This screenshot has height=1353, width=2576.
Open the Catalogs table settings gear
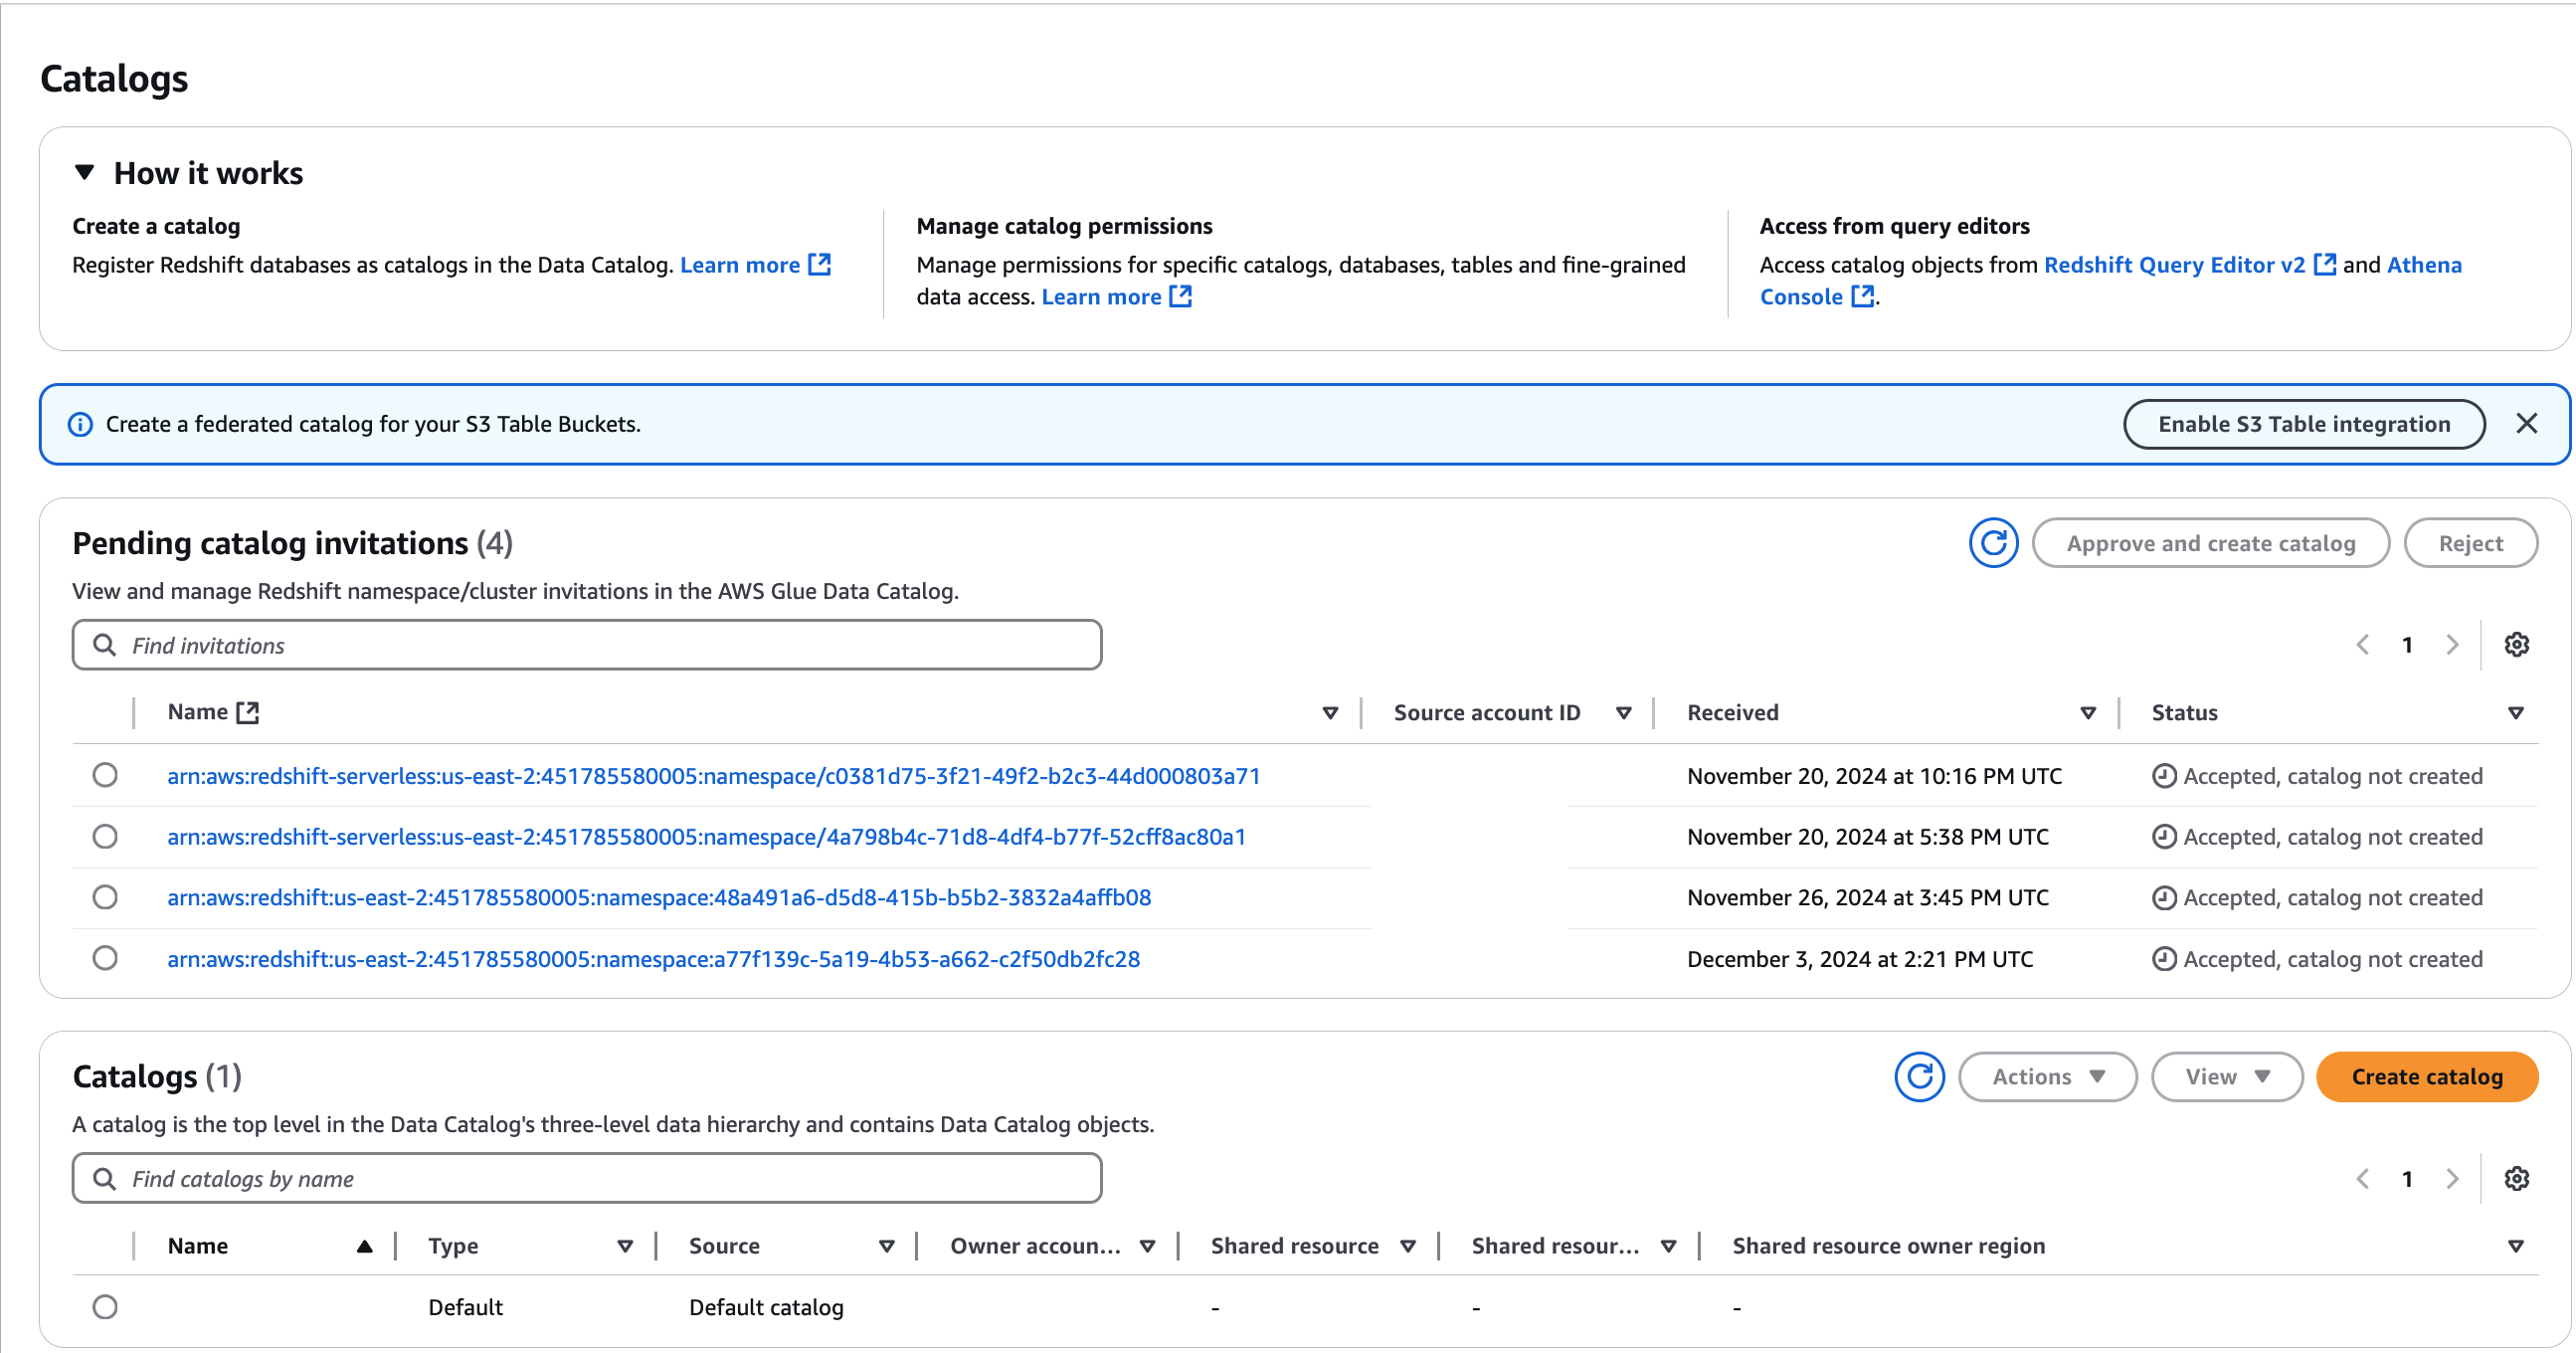[2517, 1178]
